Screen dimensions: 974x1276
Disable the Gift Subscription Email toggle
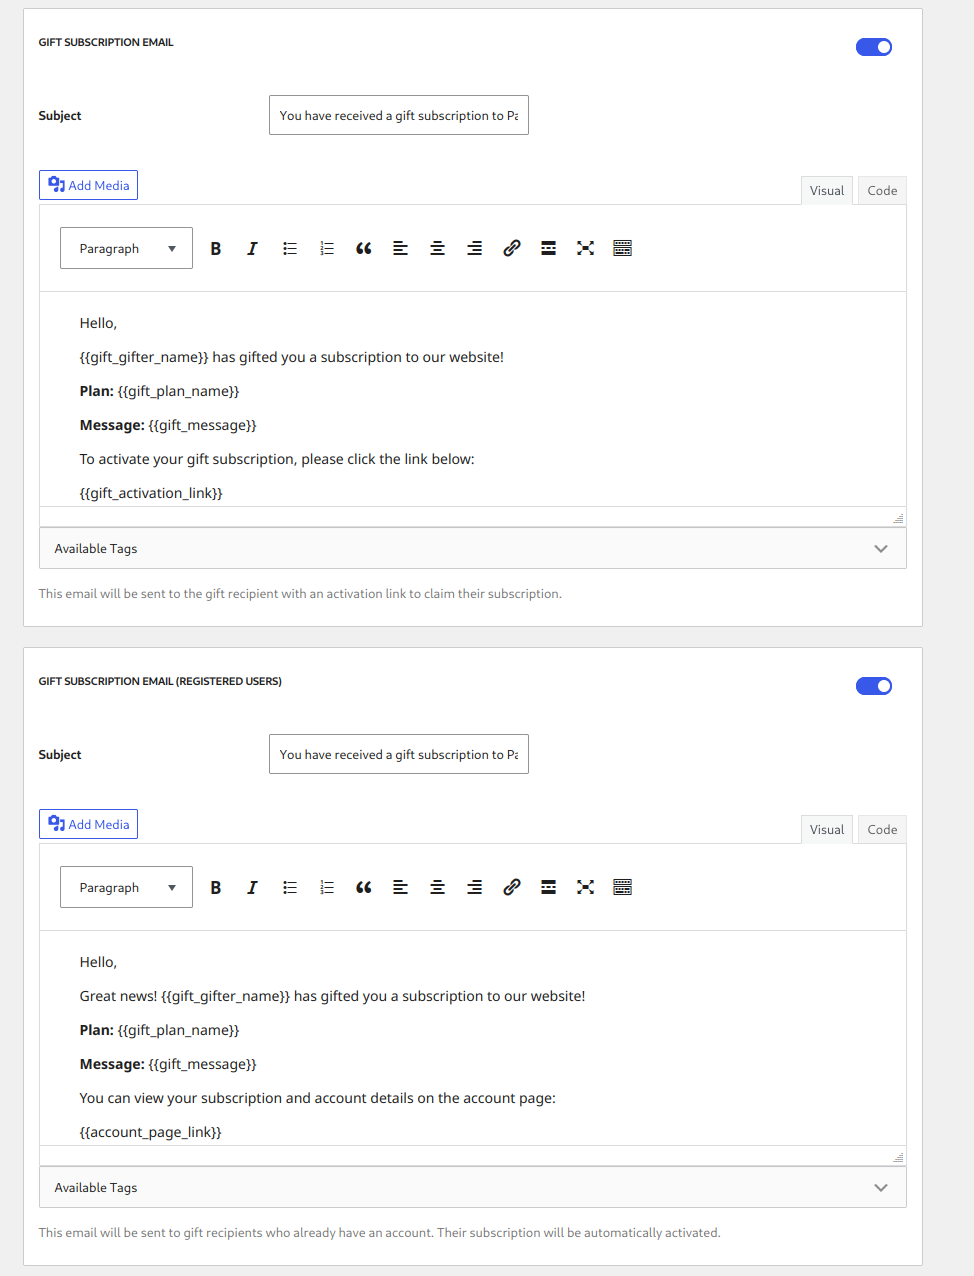pos(874,47)
